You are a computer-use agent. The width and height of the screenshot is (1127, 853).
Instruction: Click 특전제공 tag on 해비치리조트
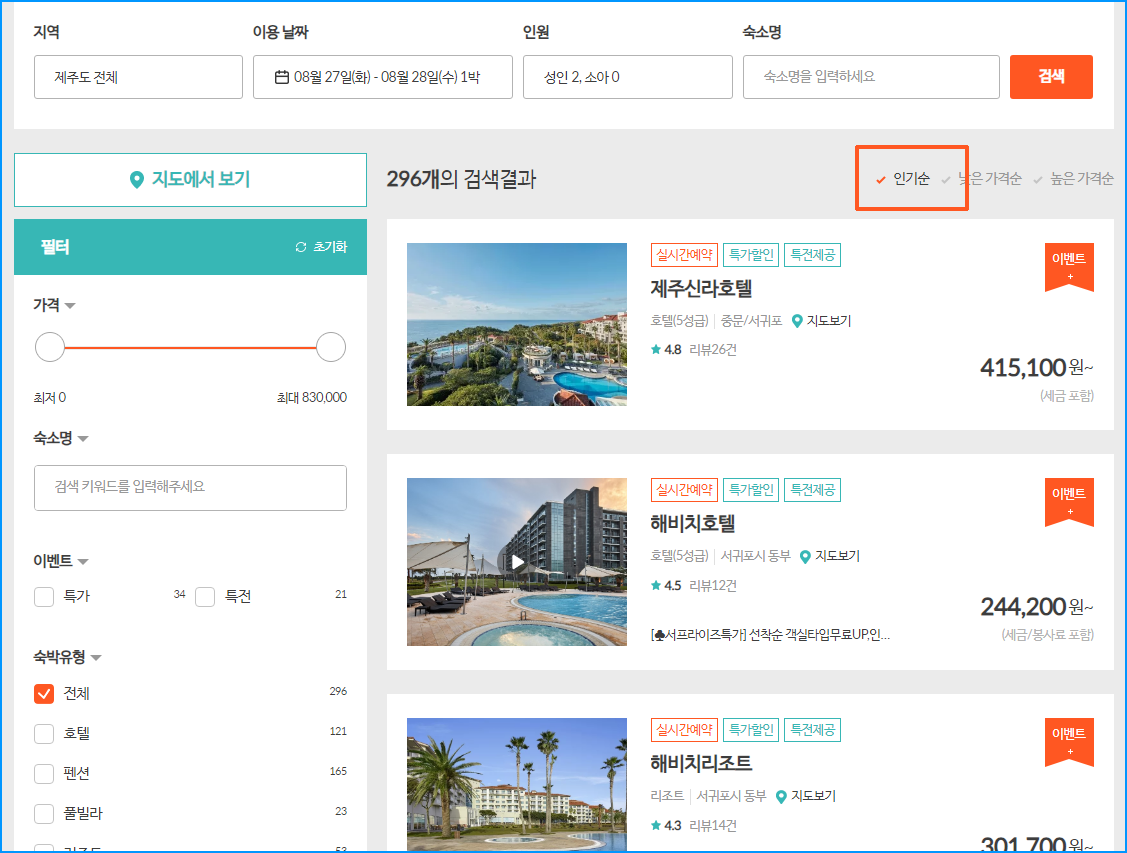click(812, 730)
